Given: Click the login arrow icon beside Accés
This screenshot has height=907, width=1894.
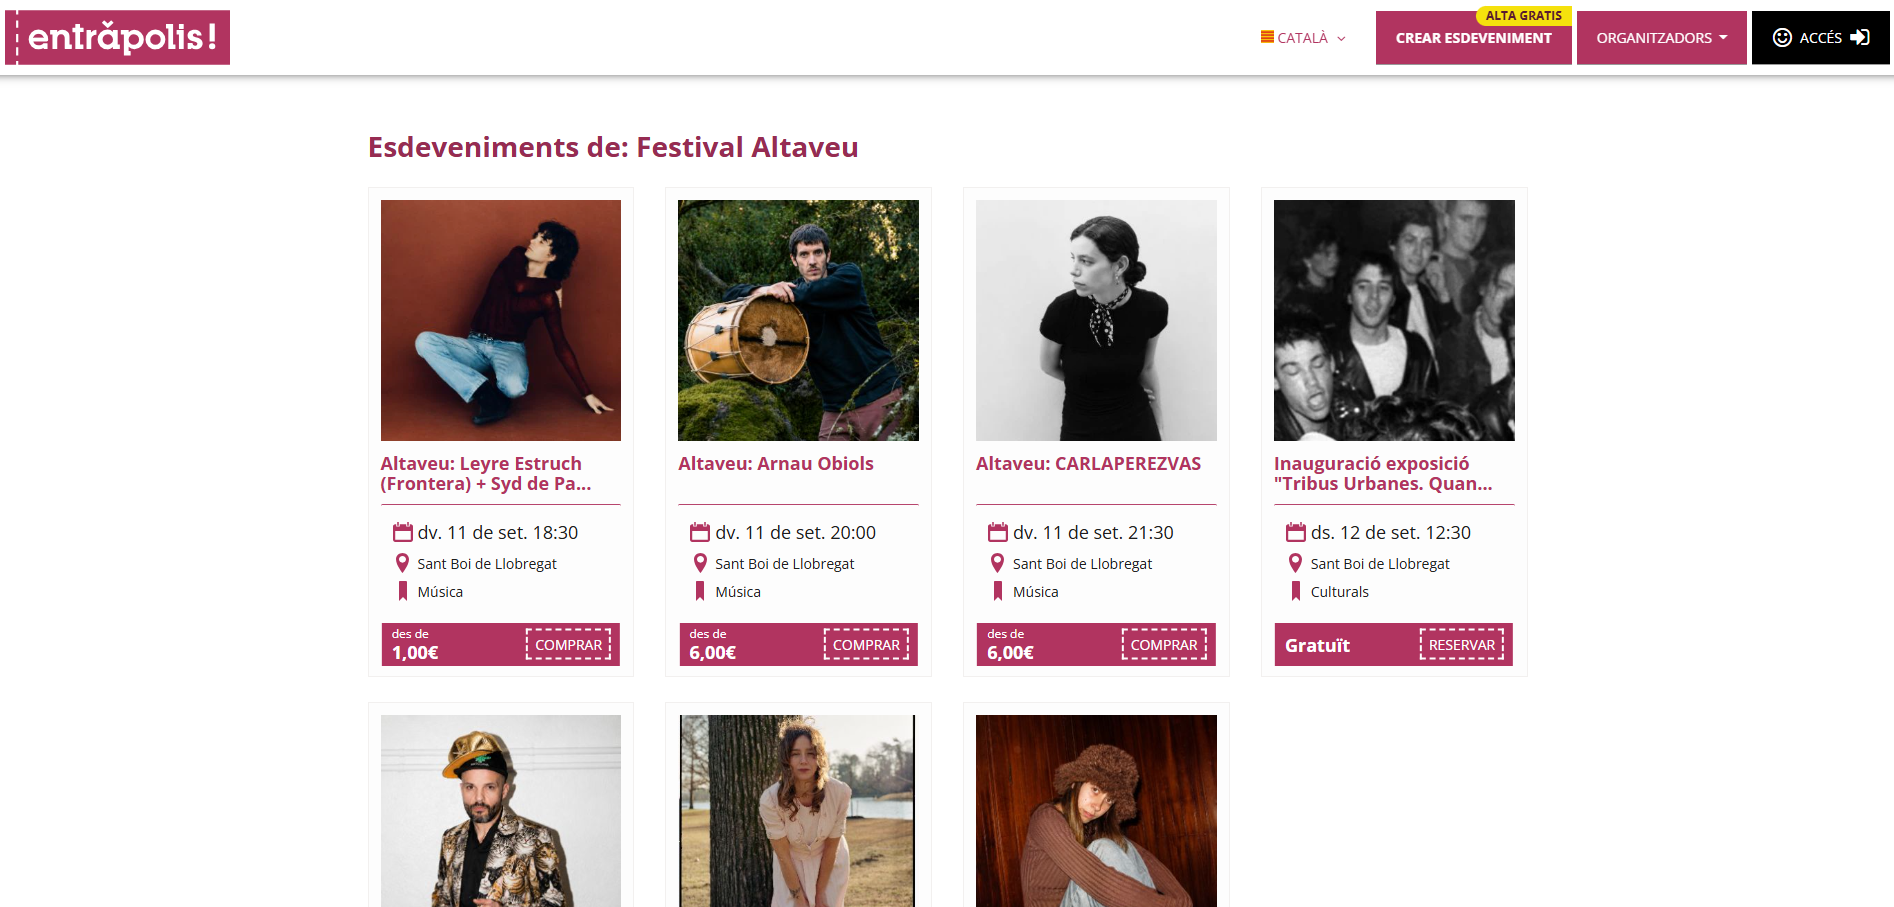Looking at the screenshot, I should pos(1860,37).
